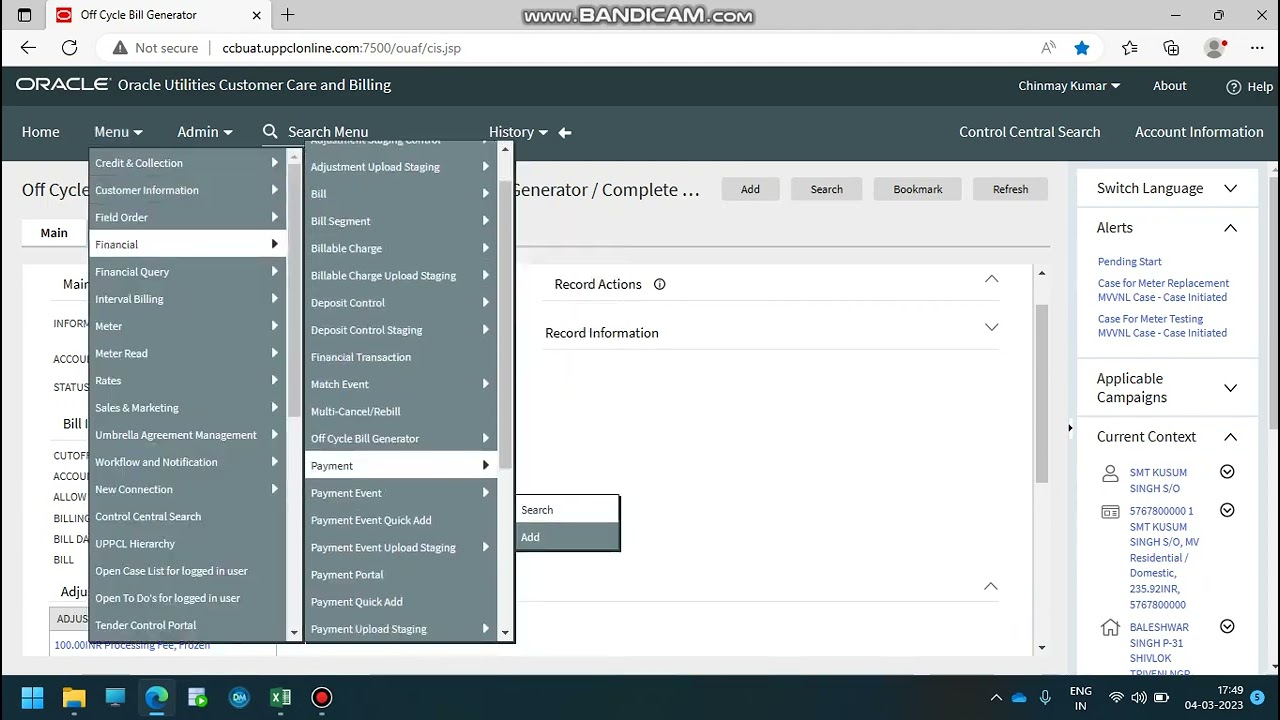Click the microphone icon in system tray
1280x720 pixels.
[1045, 697]
